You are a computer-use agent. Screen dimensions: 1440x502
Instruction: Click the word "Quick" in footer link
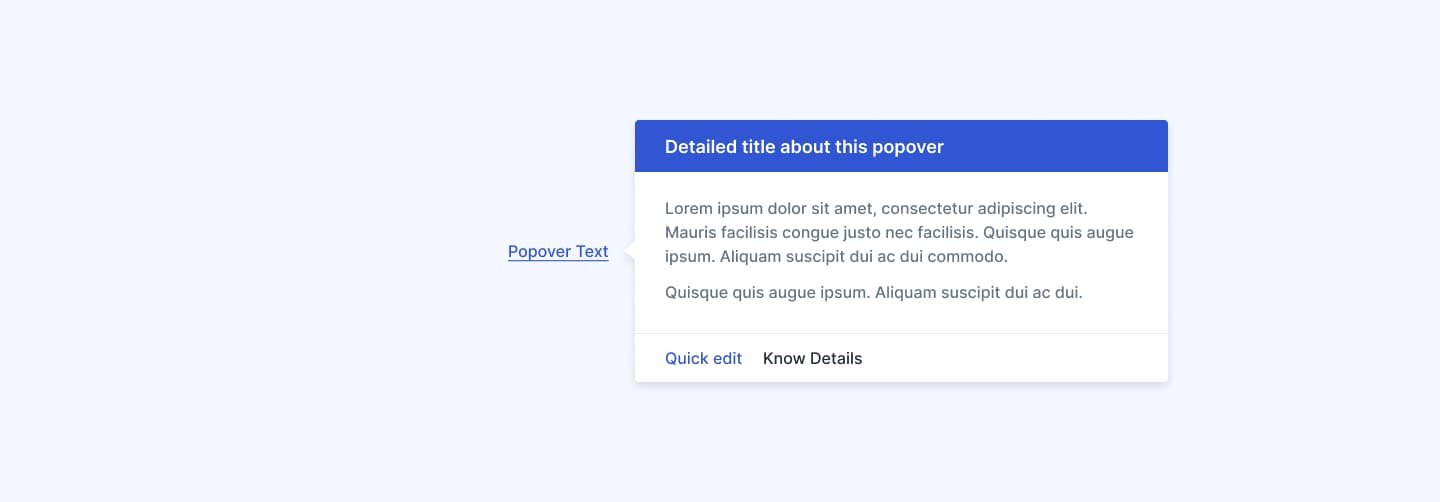[688, 358]
